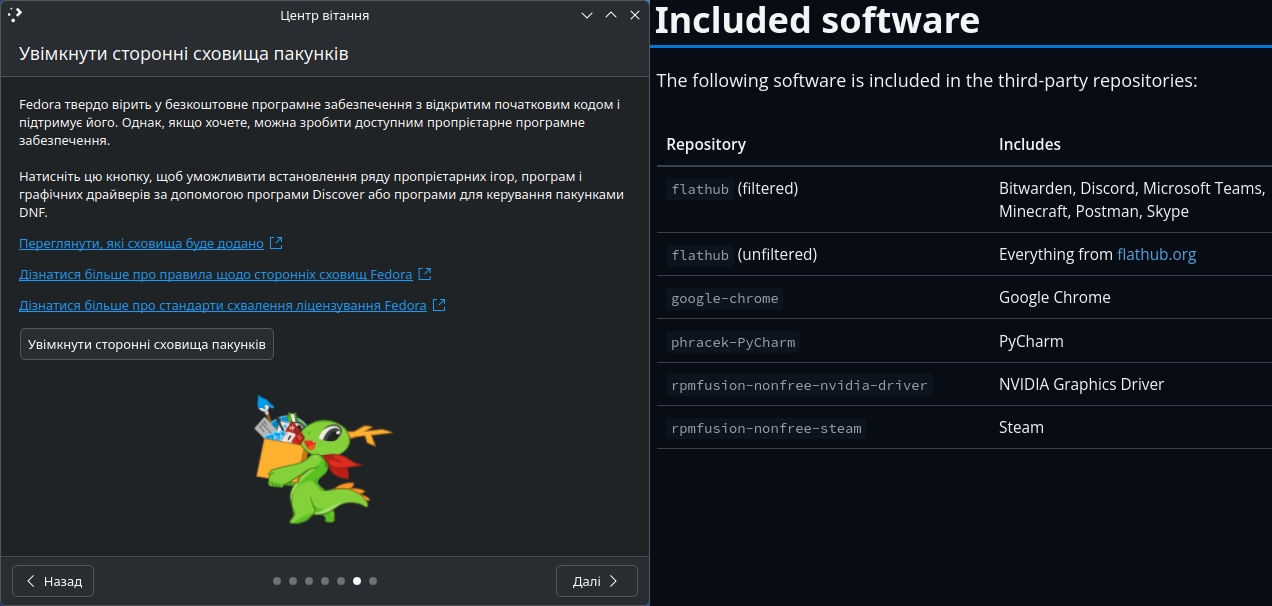Click external icon after 'правила щодо сторонніх сховищ Fedora'

pos(424,274)
